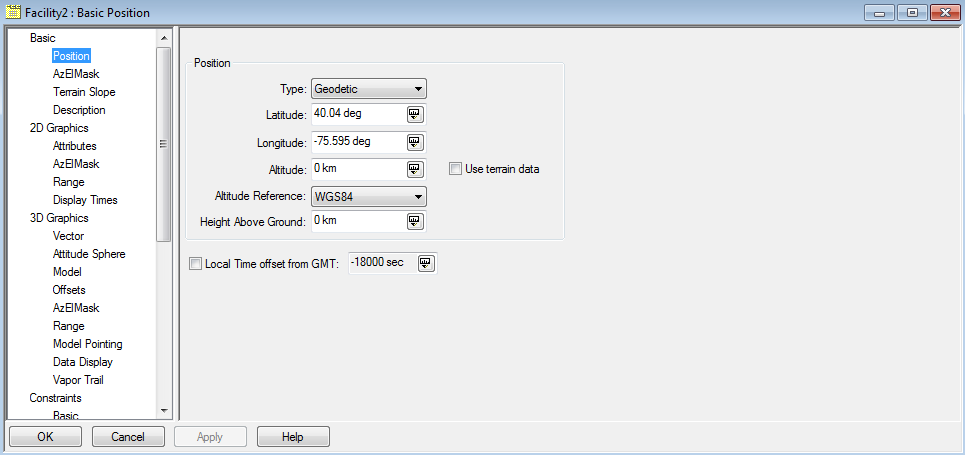Screen dimensions: 965x455
Task: Open Offsets page in tree
Action: (x=69, y=289)
